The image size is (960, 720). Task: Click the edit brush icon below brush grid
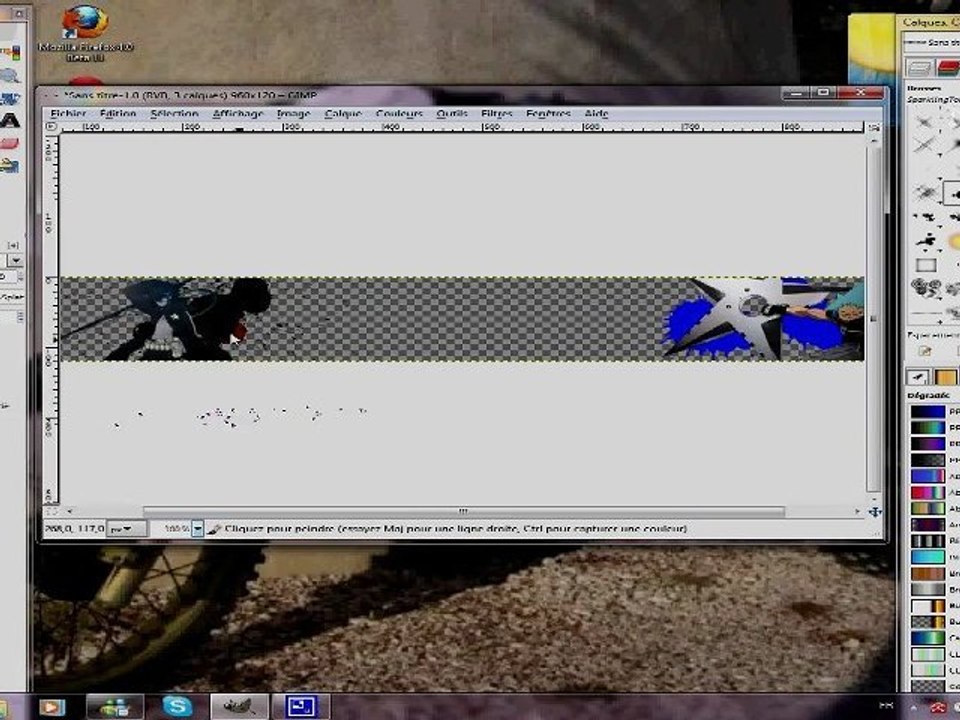(924, 351)
